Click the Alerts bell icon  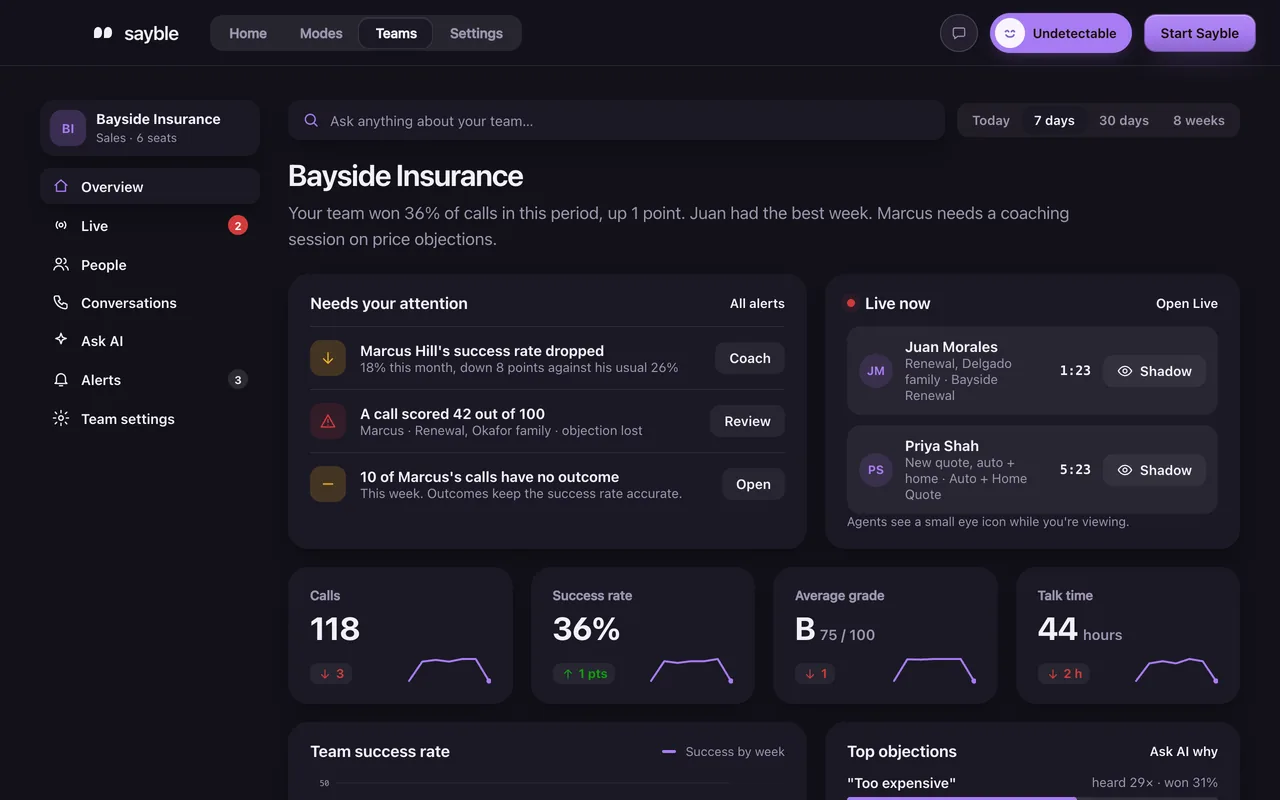(61, 380)
